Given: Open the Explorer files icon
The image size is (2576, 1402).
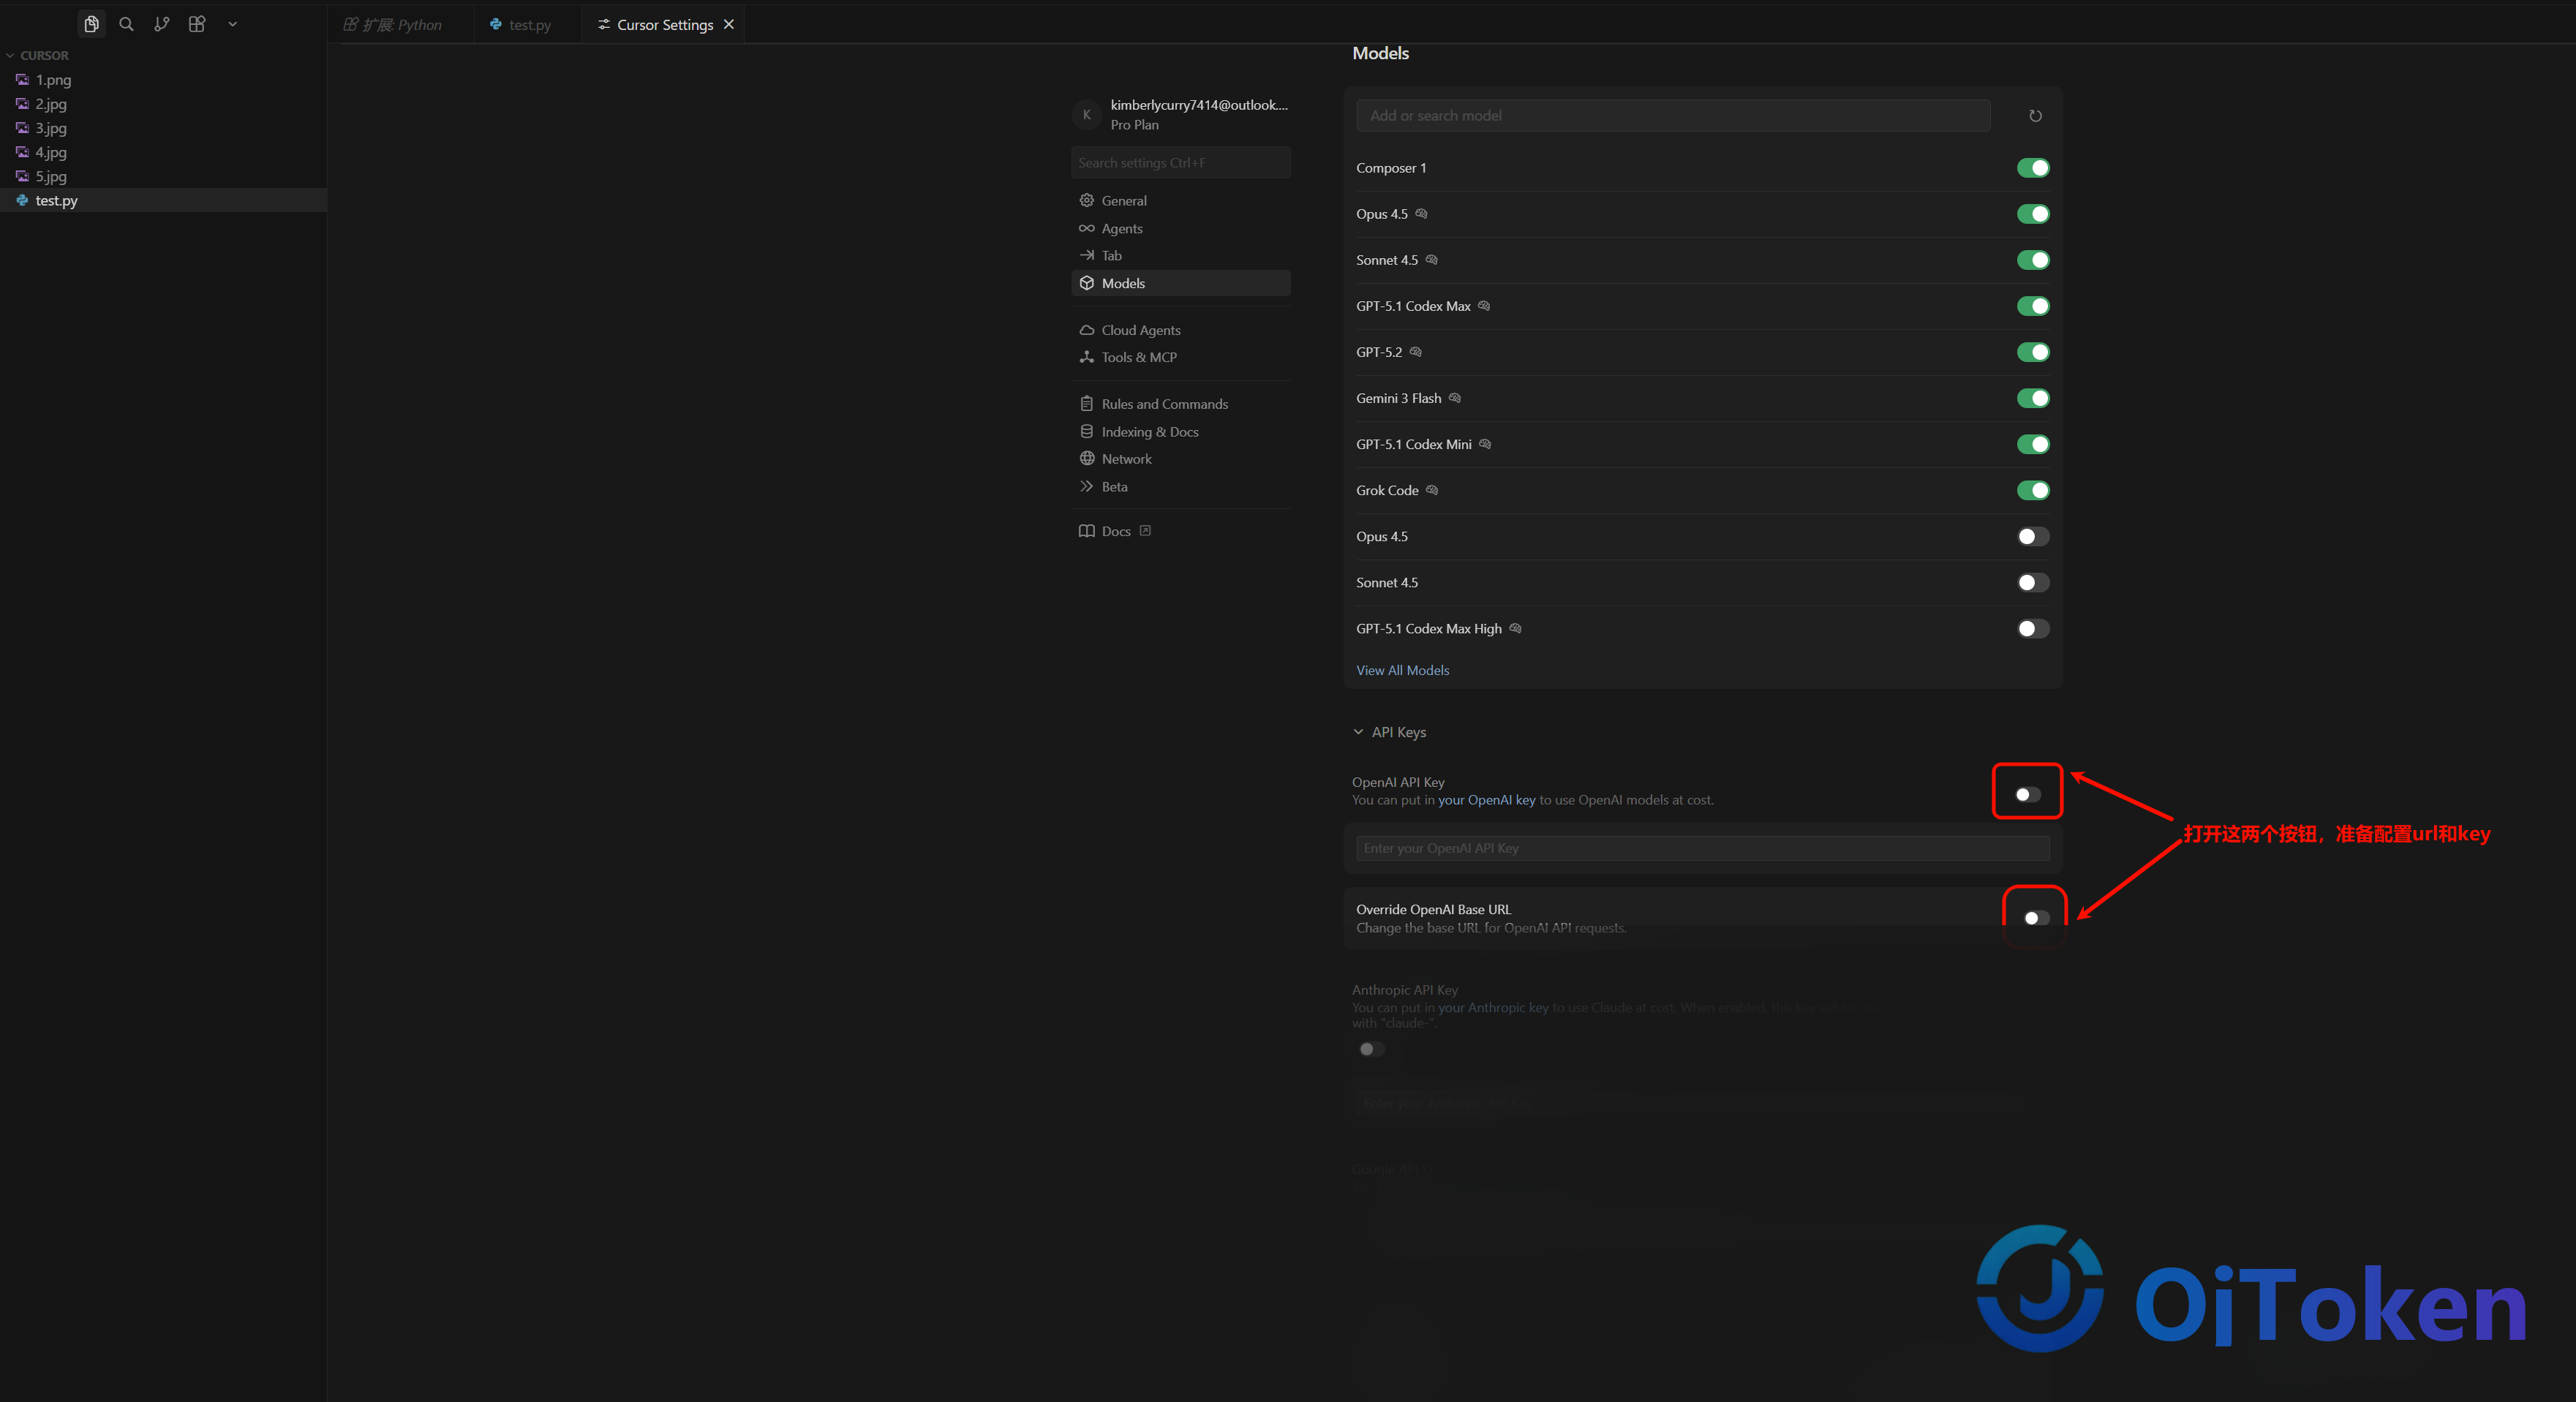Looking at the screenshot, I should pyautogui.click(x=91, y=24).
